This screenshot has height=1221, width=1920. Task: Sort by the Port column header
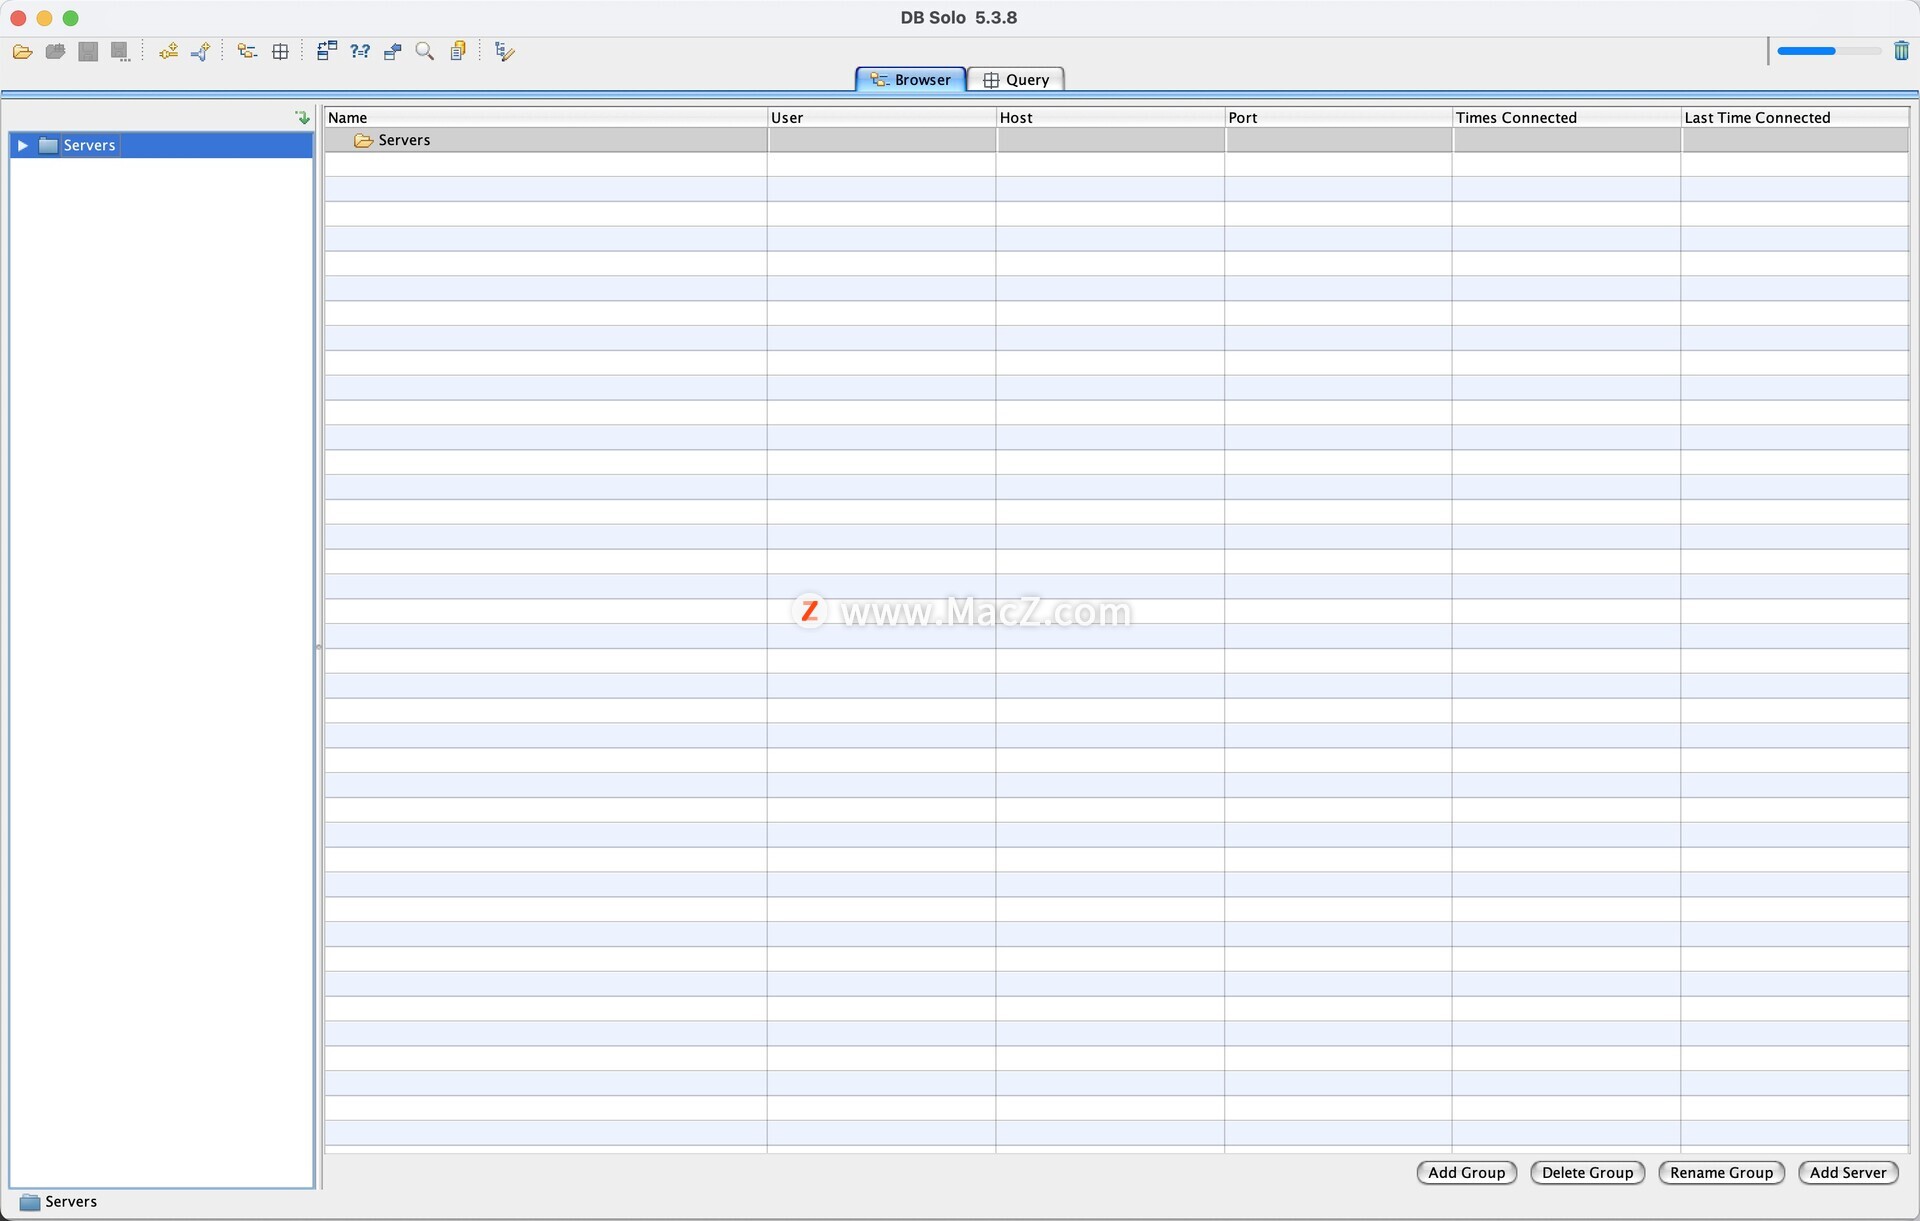1338,117
